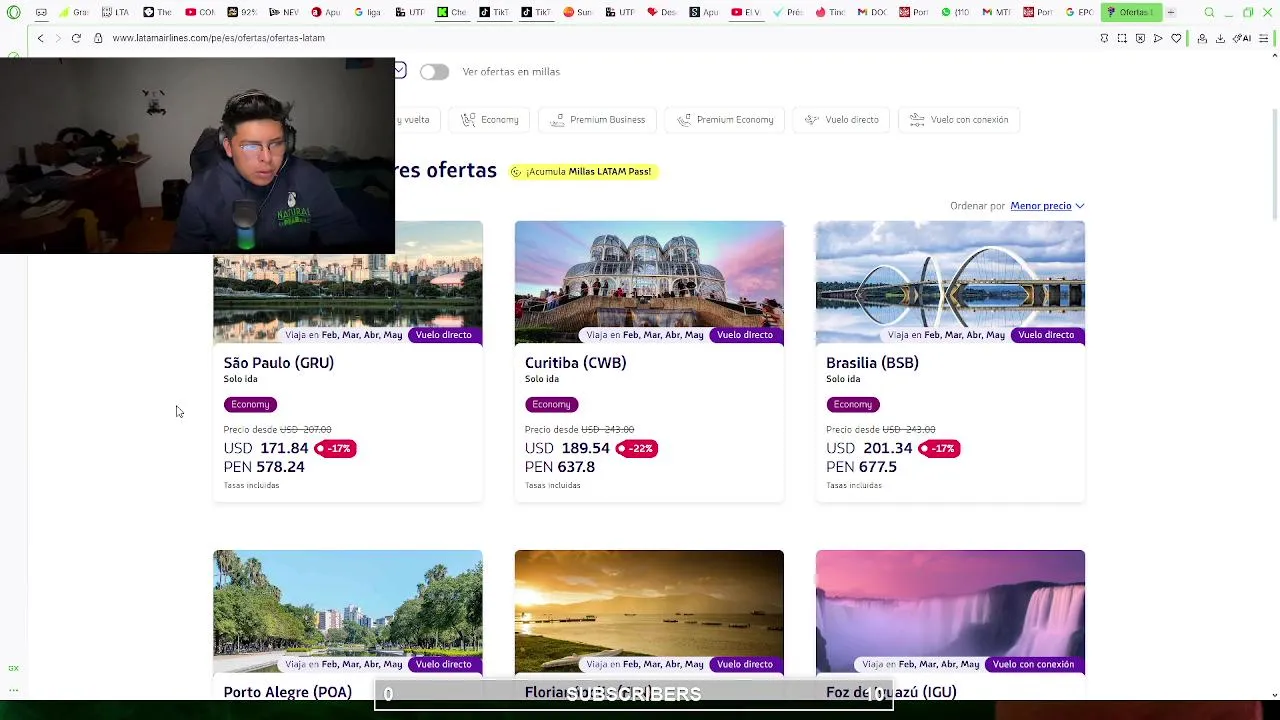Open the profile account icon
Image resolution: width=1280 pixels, height=720 pixels.
pos(1202,38)
